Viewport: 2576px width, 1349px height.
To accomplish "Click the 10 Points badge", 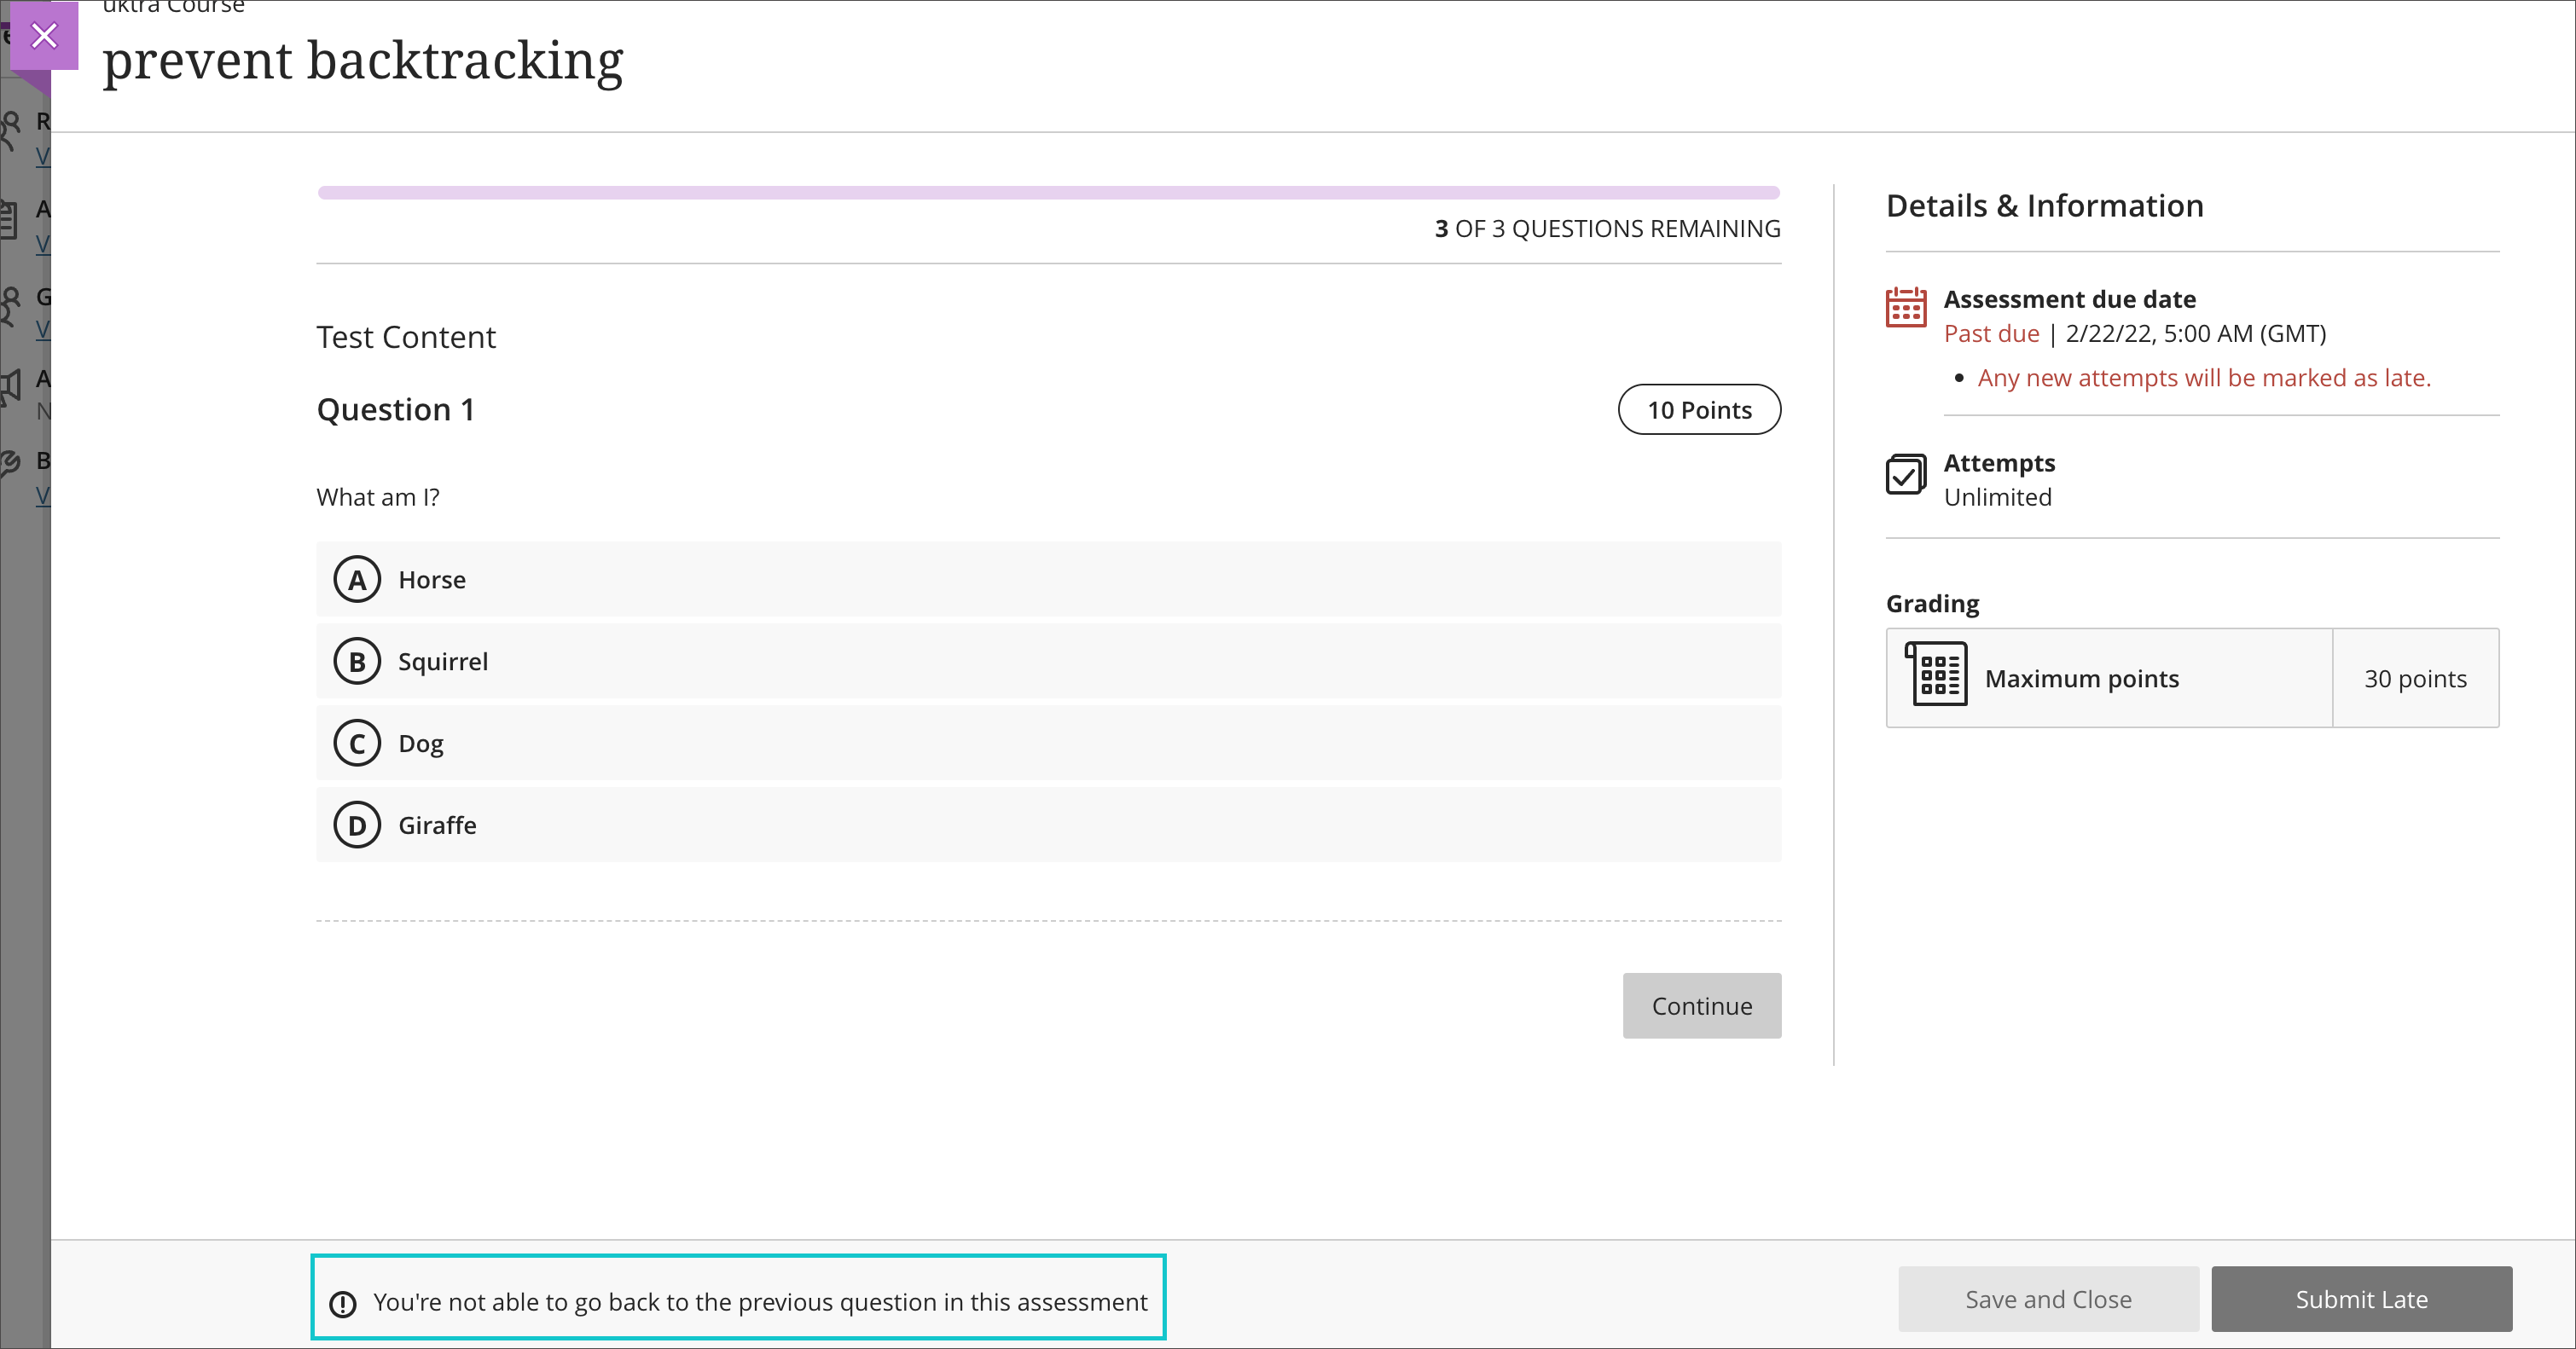I will (1699, 409).
